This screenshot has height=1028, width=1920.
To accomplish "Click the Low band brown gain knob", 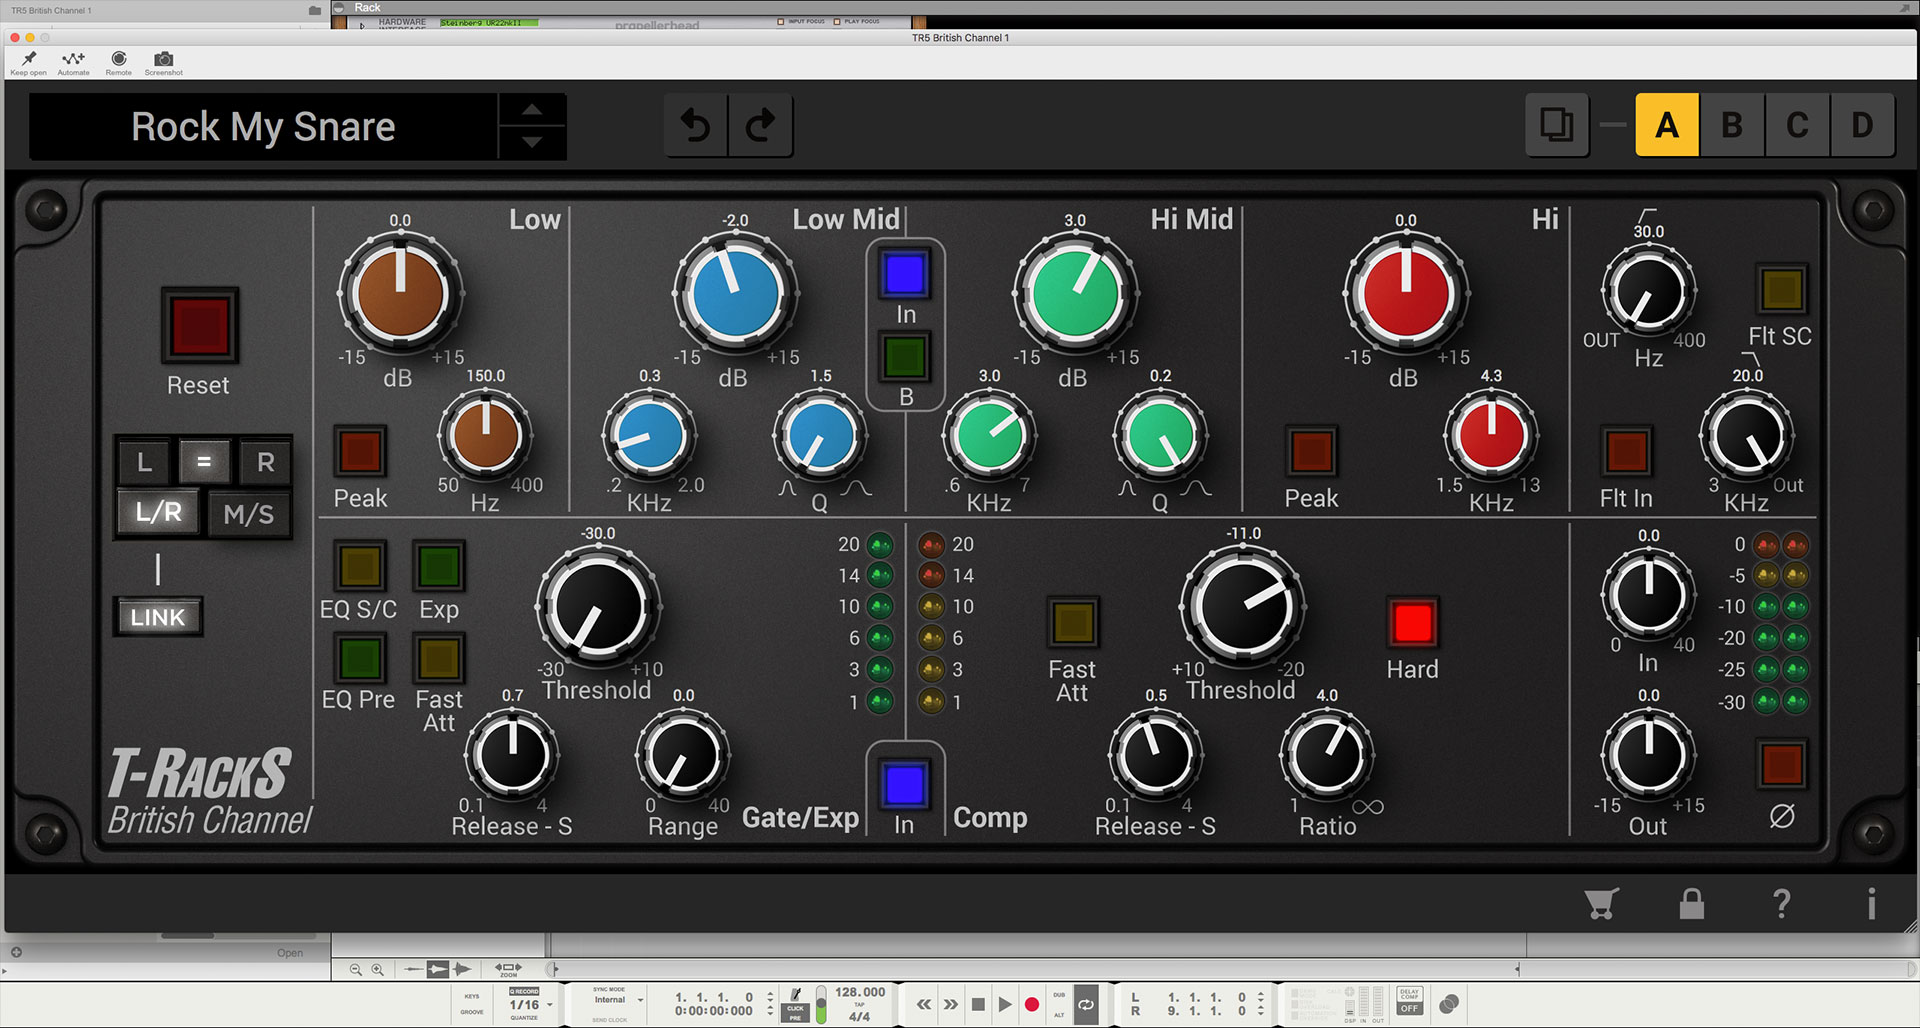I will click(400, 294).
